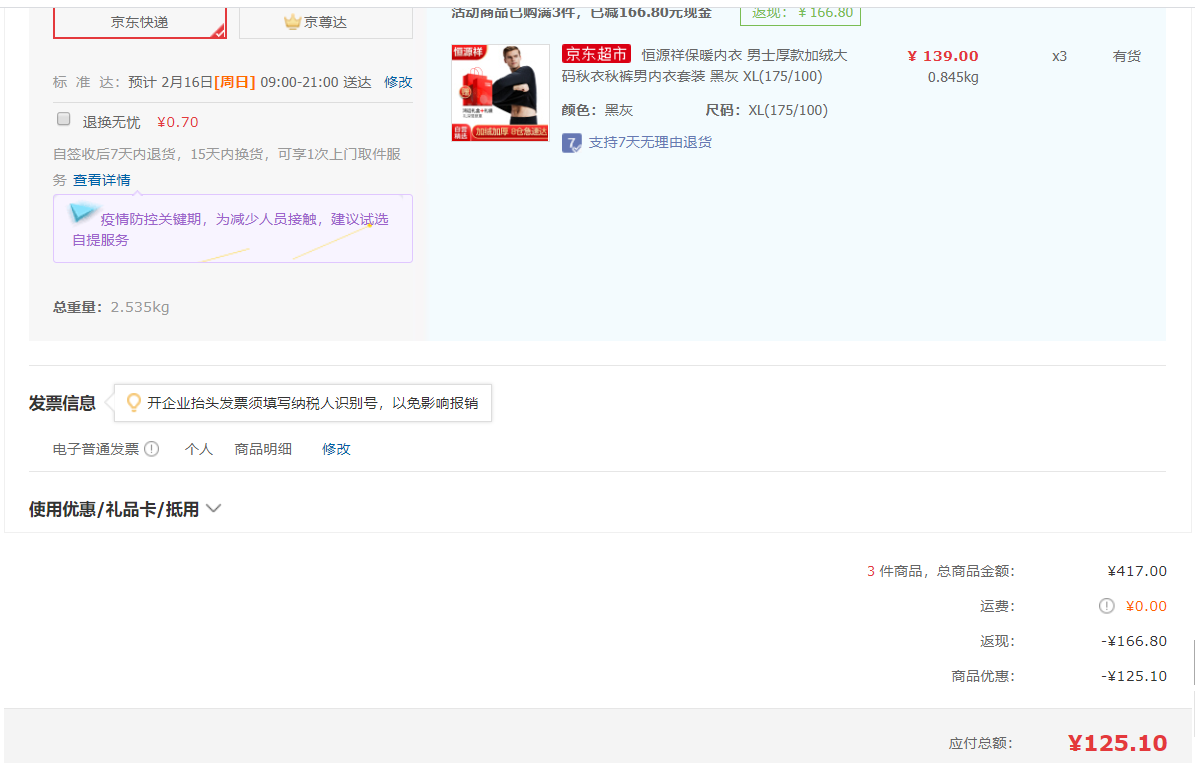
Task: Click the page vertical scrollbar
Action: click(1192, 663)
